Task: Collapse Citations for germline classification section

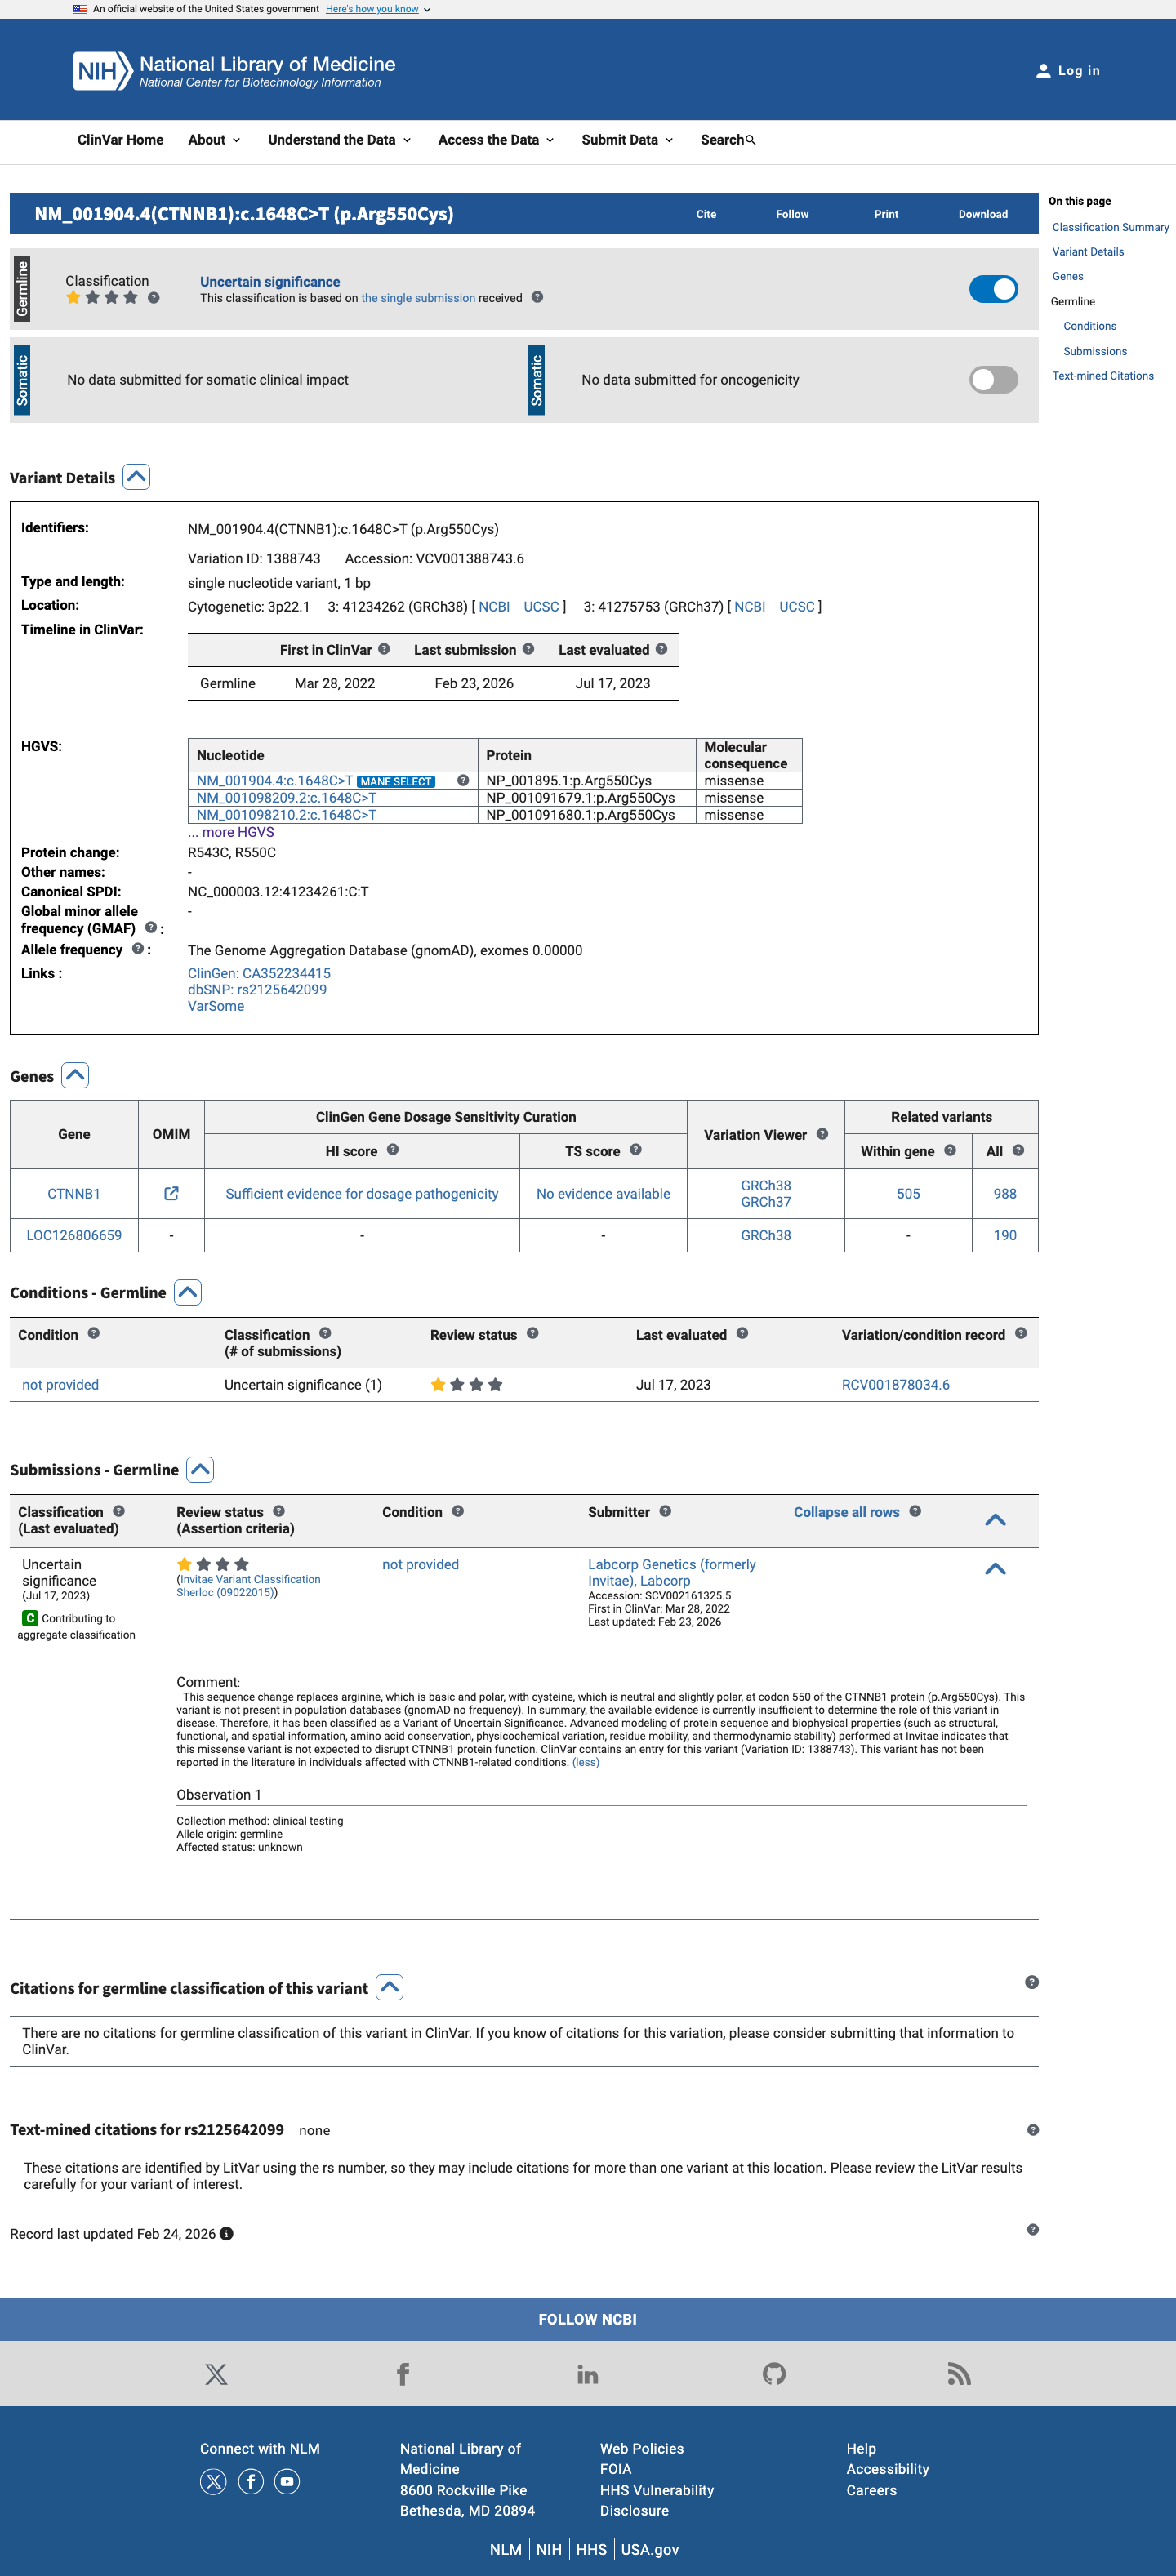Action: point(390,1987)
